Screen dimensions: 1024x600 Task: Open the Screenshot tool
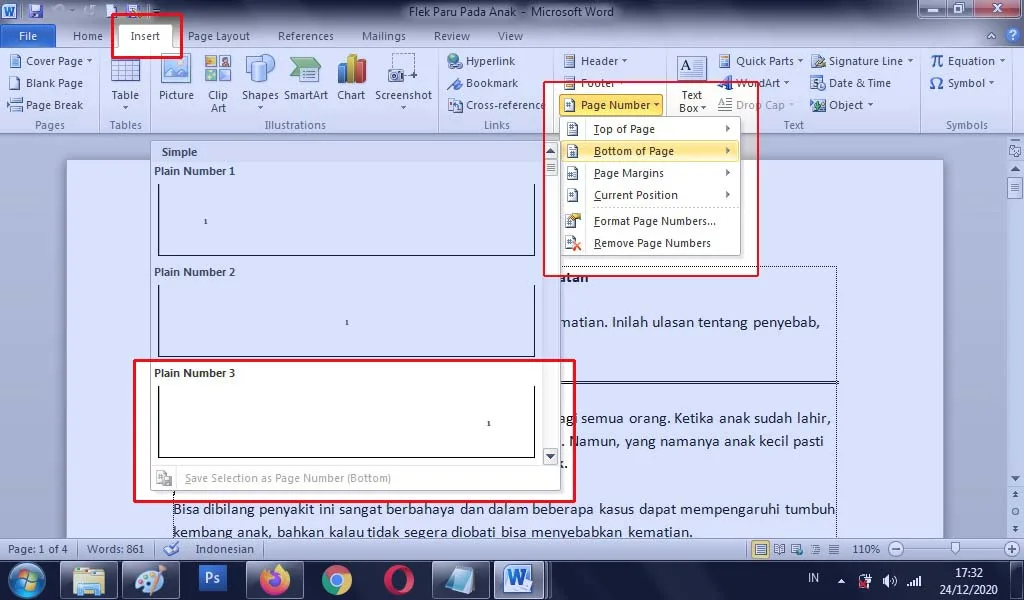coord(403,84)
